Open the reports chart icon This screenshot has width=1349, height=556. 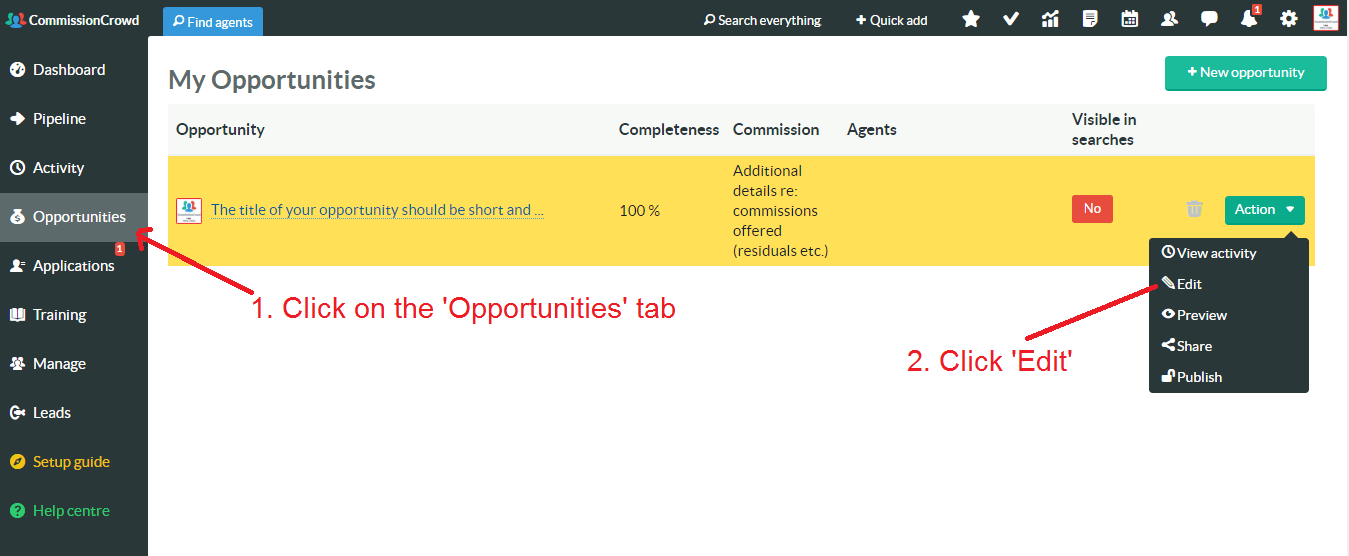point(1050,19)
